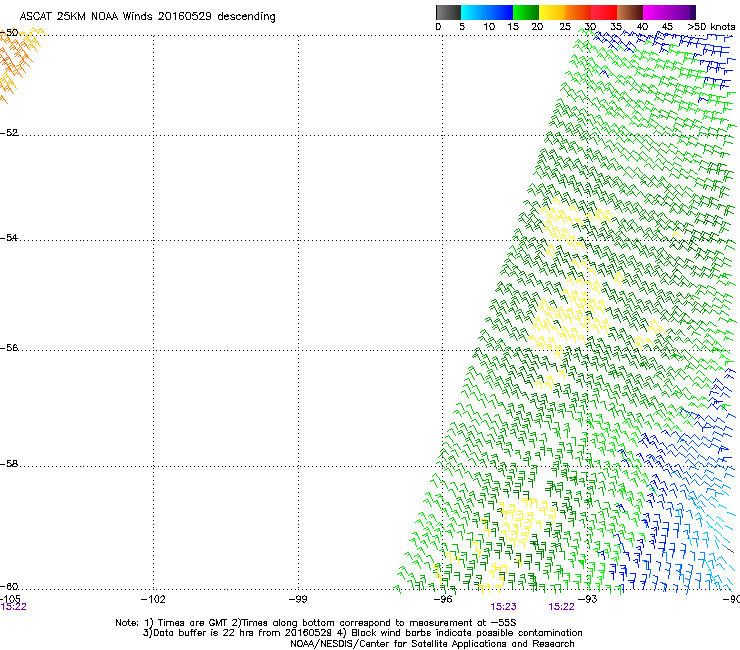Screen dimensions: 740x650
Task: Click the -50 latitude axis label
Action: tap(9, 33)
